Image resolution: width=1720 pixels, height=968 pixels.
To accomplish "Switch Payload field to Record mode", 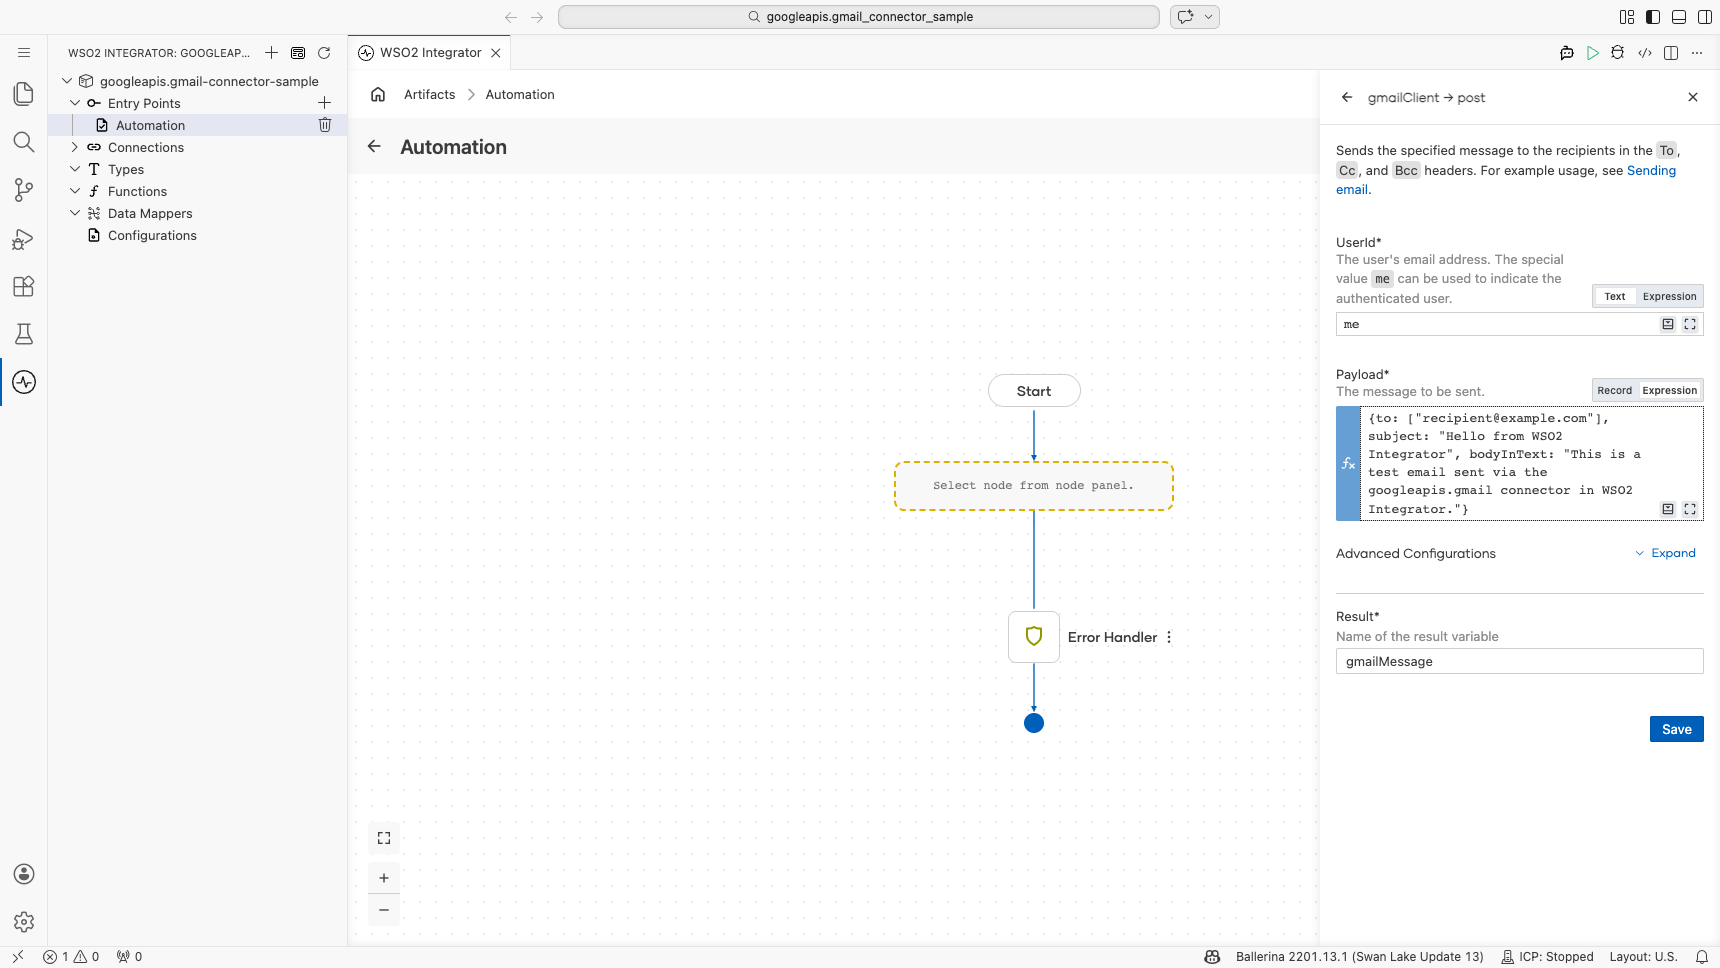I will 1615,391.
